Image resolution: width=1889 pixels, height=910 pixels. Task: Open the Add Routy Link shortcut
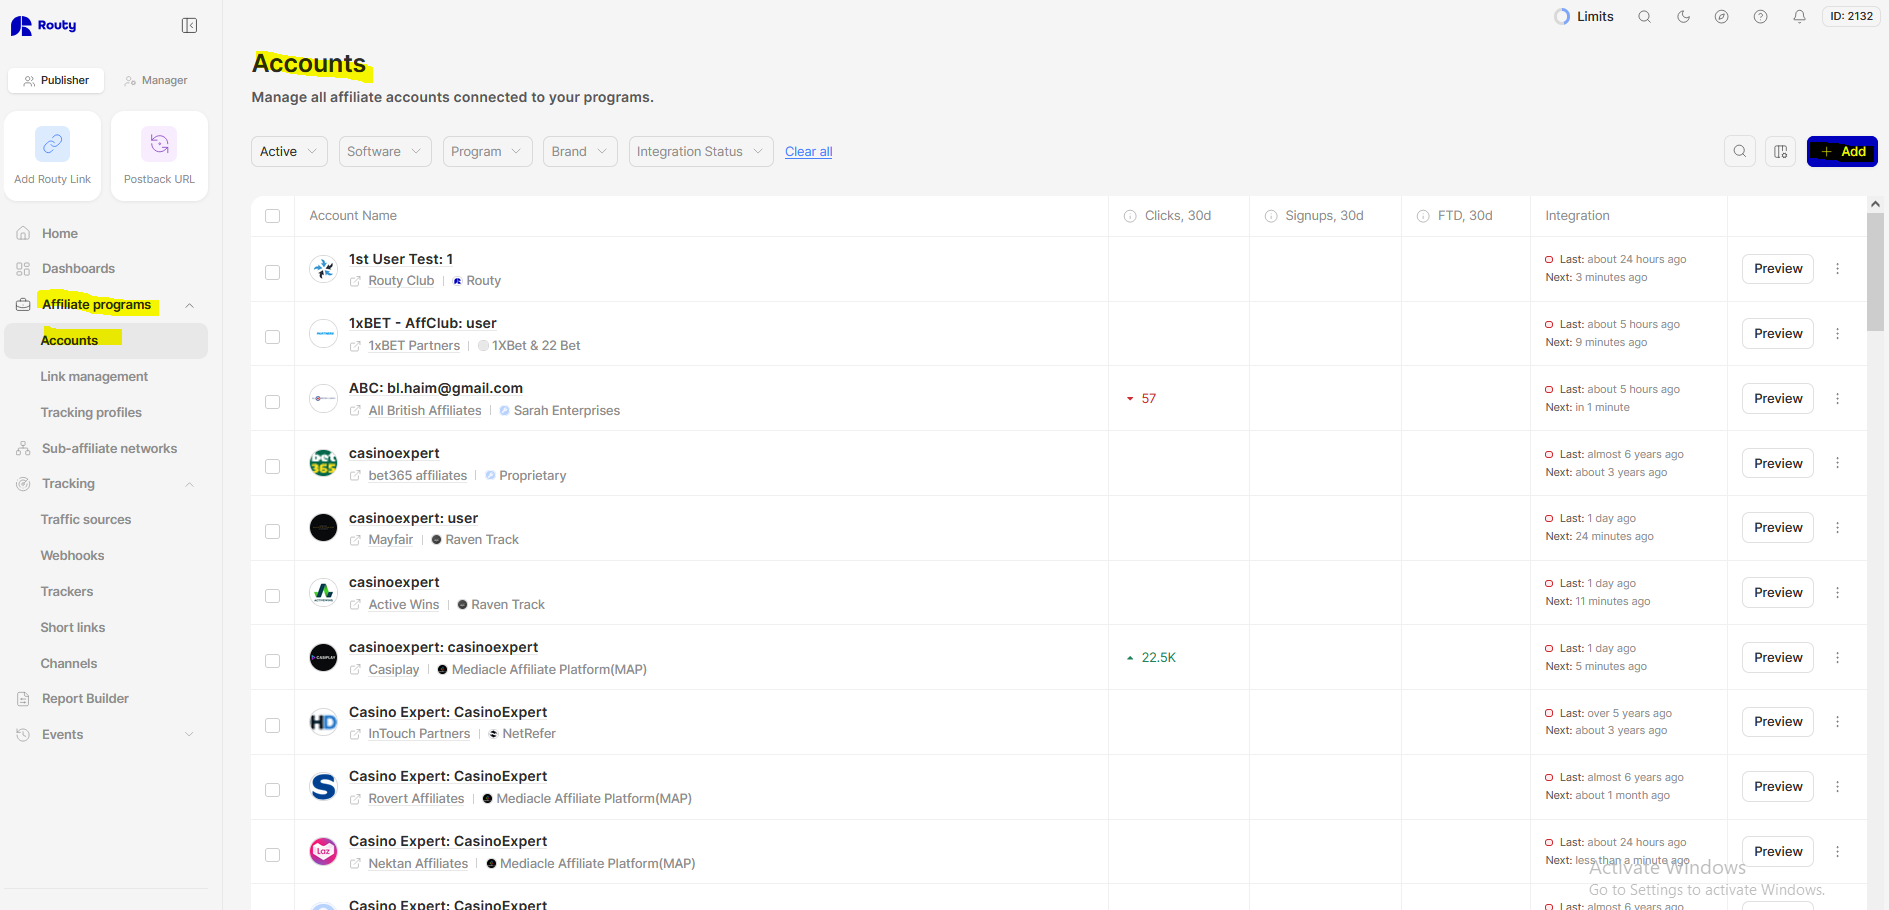pyautogui.click(x=53, y=156)
